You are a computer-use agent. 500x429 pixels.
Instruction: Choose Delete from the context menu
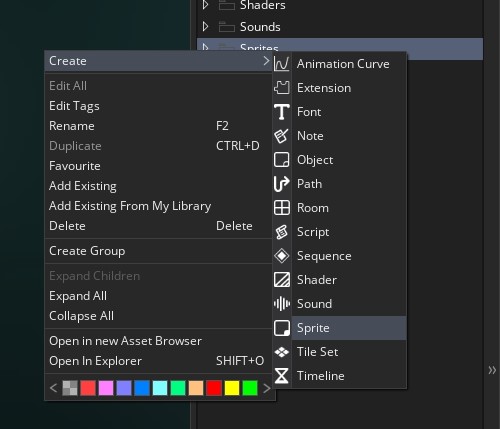tap(158, 226)
